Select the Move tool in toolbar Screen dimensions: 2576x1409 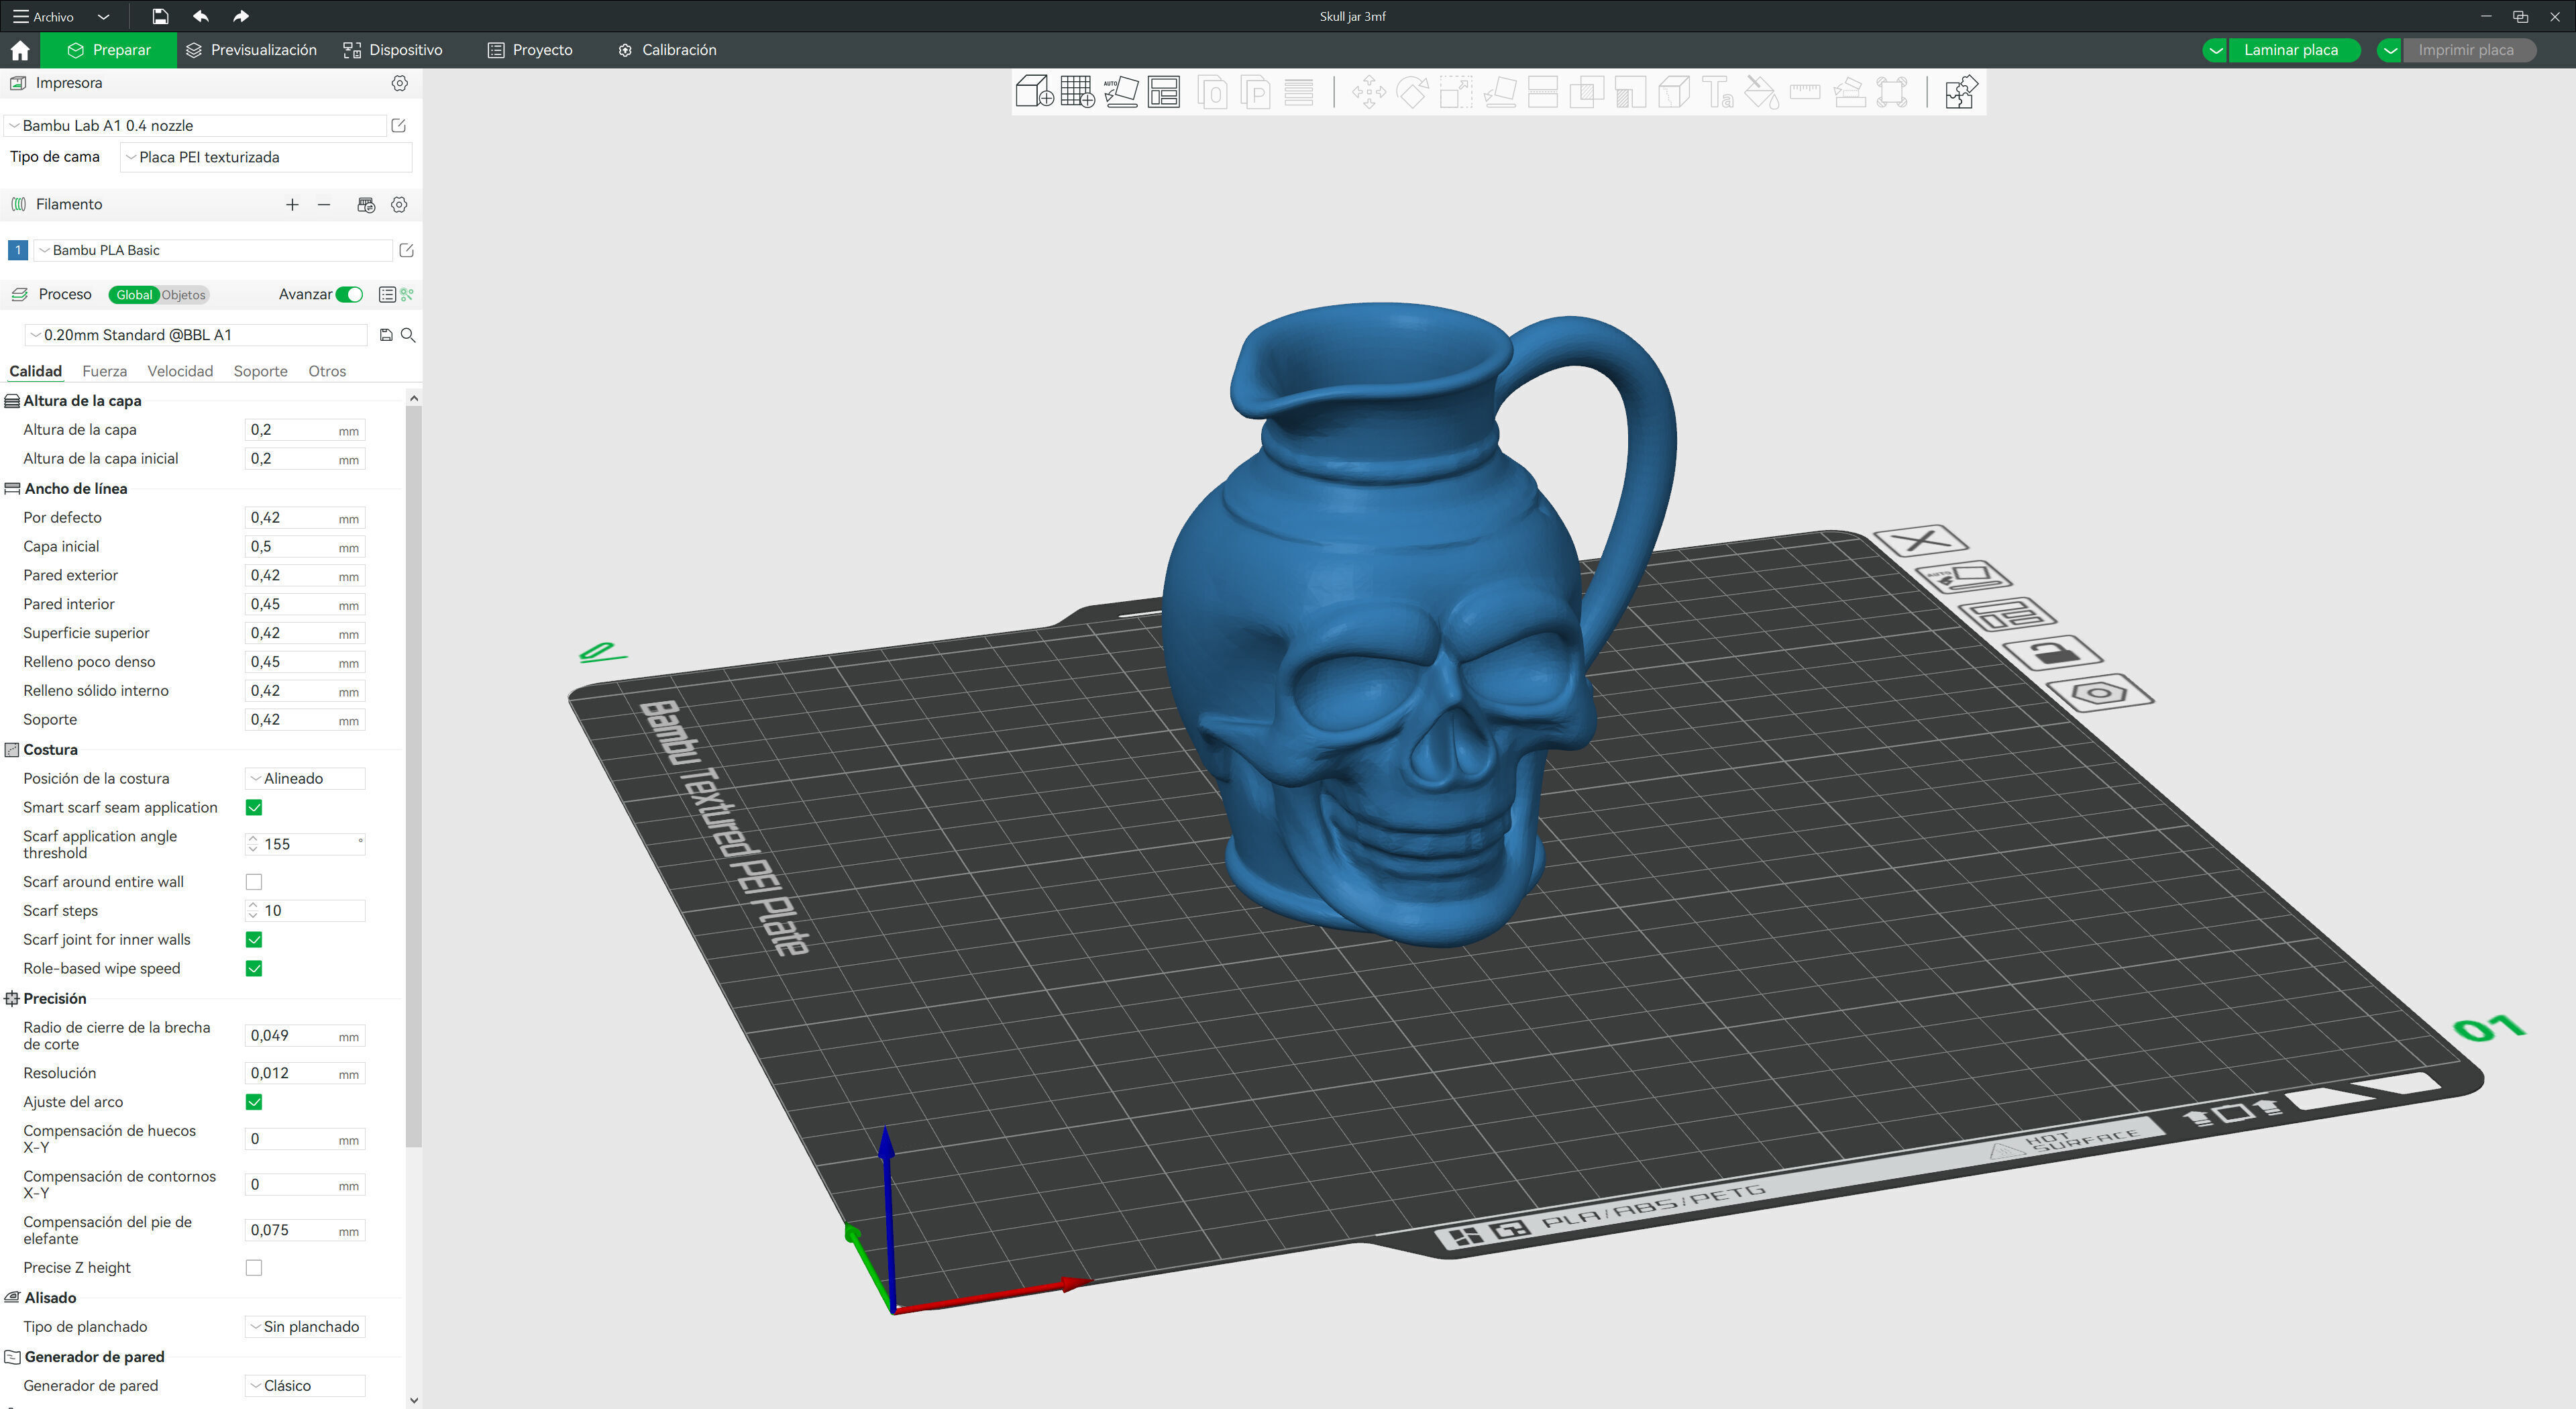[x=1368, y=93]
